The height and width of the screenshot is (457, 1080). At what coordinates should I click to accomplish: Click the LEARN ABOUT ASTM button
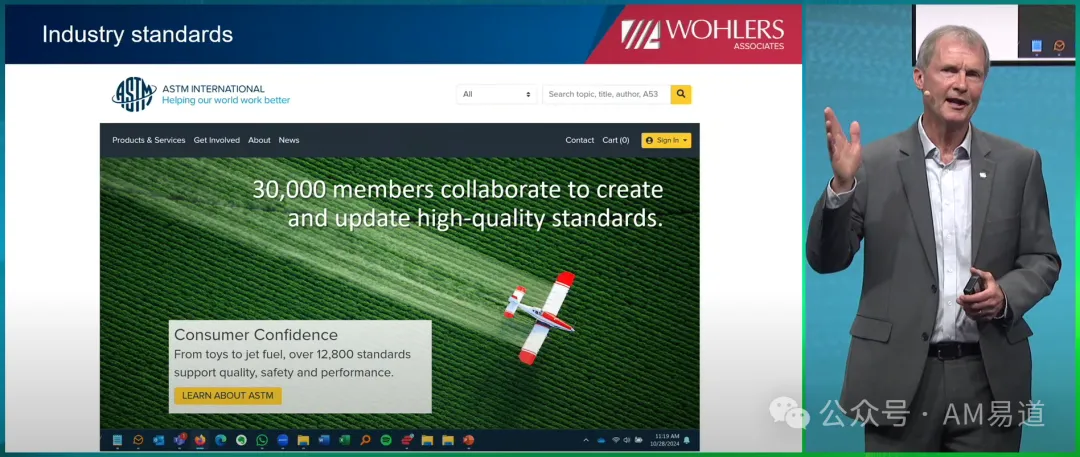228,396
